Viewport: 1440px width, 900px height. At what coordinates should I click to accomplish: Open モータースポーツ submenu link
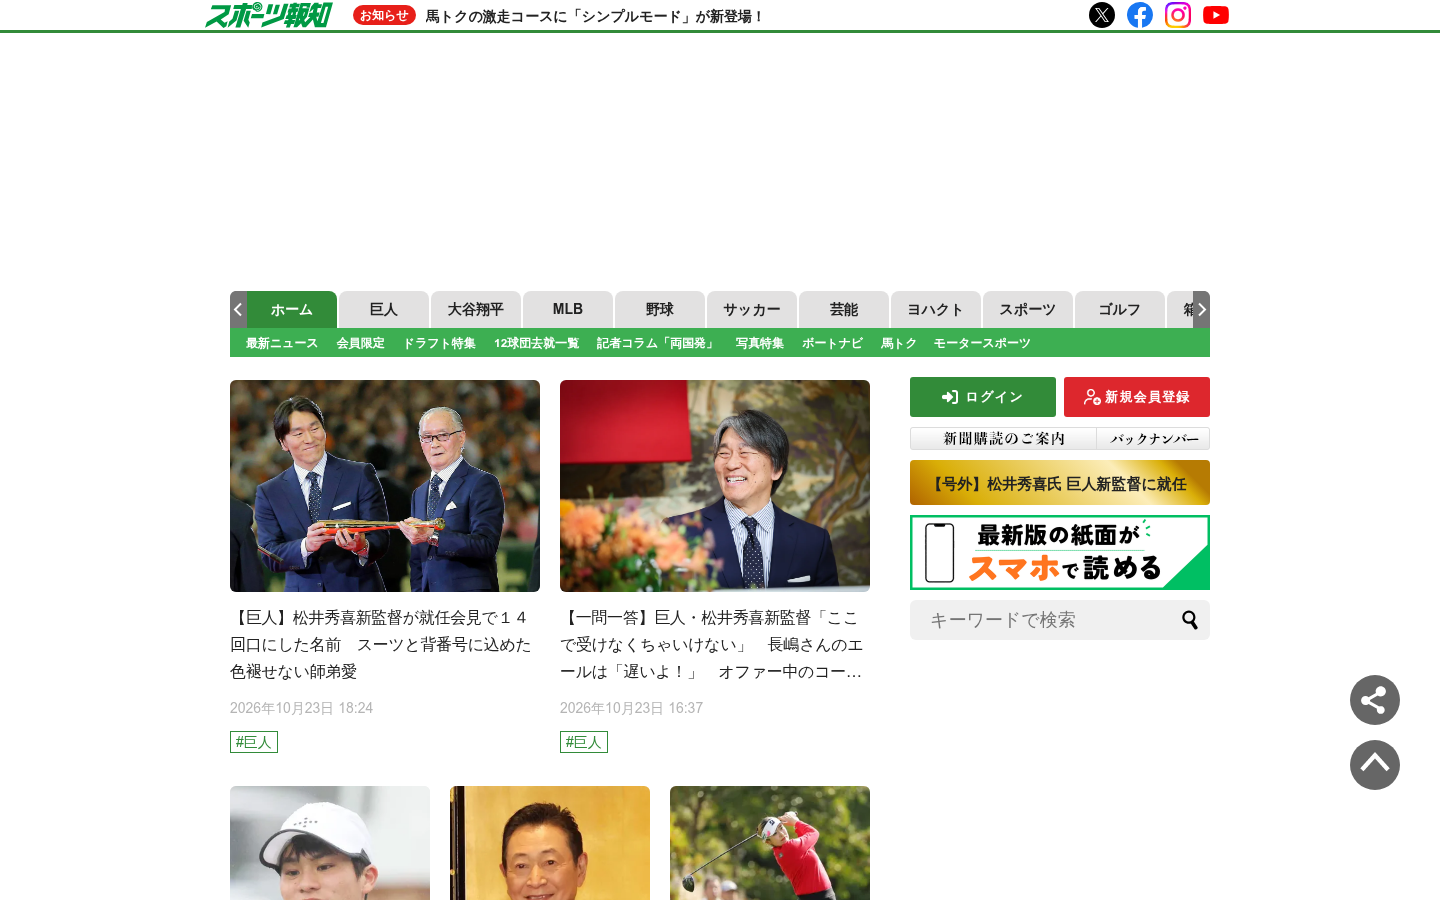[982, 343]
